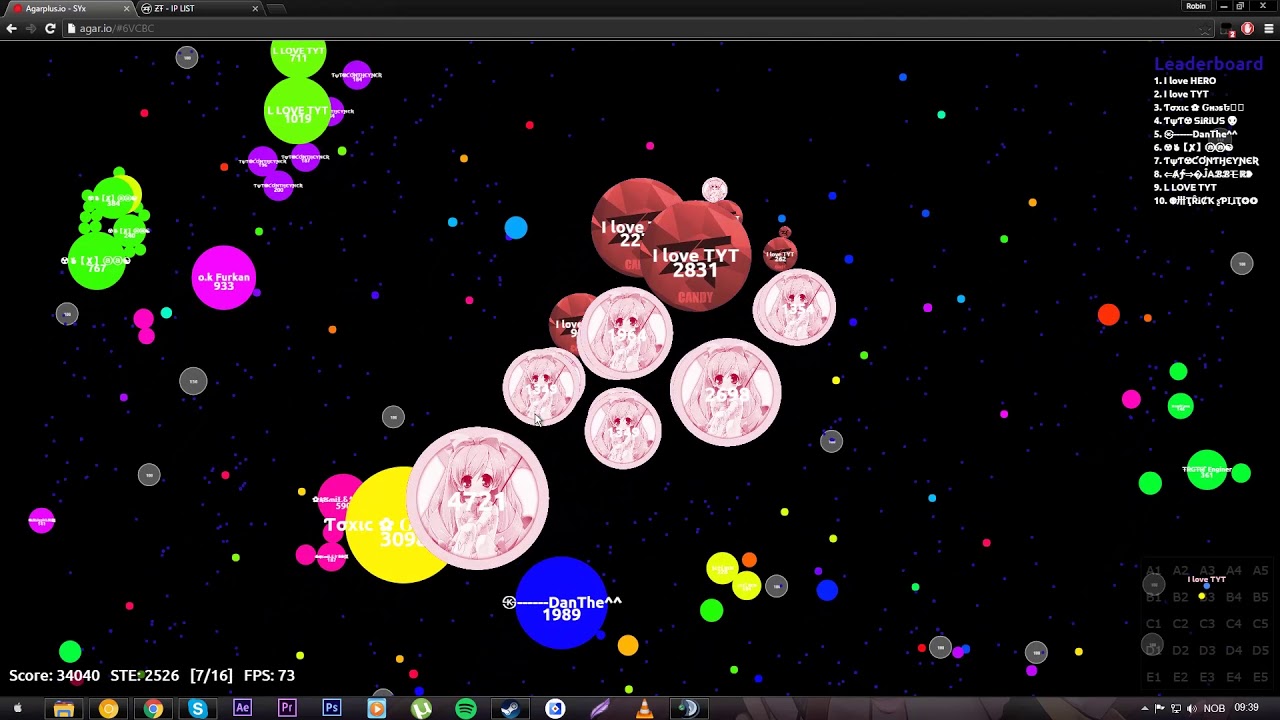Click the Start button in the taskbar
The width and height of the screenshot is (1280, 720).
[x=17, y=709]
